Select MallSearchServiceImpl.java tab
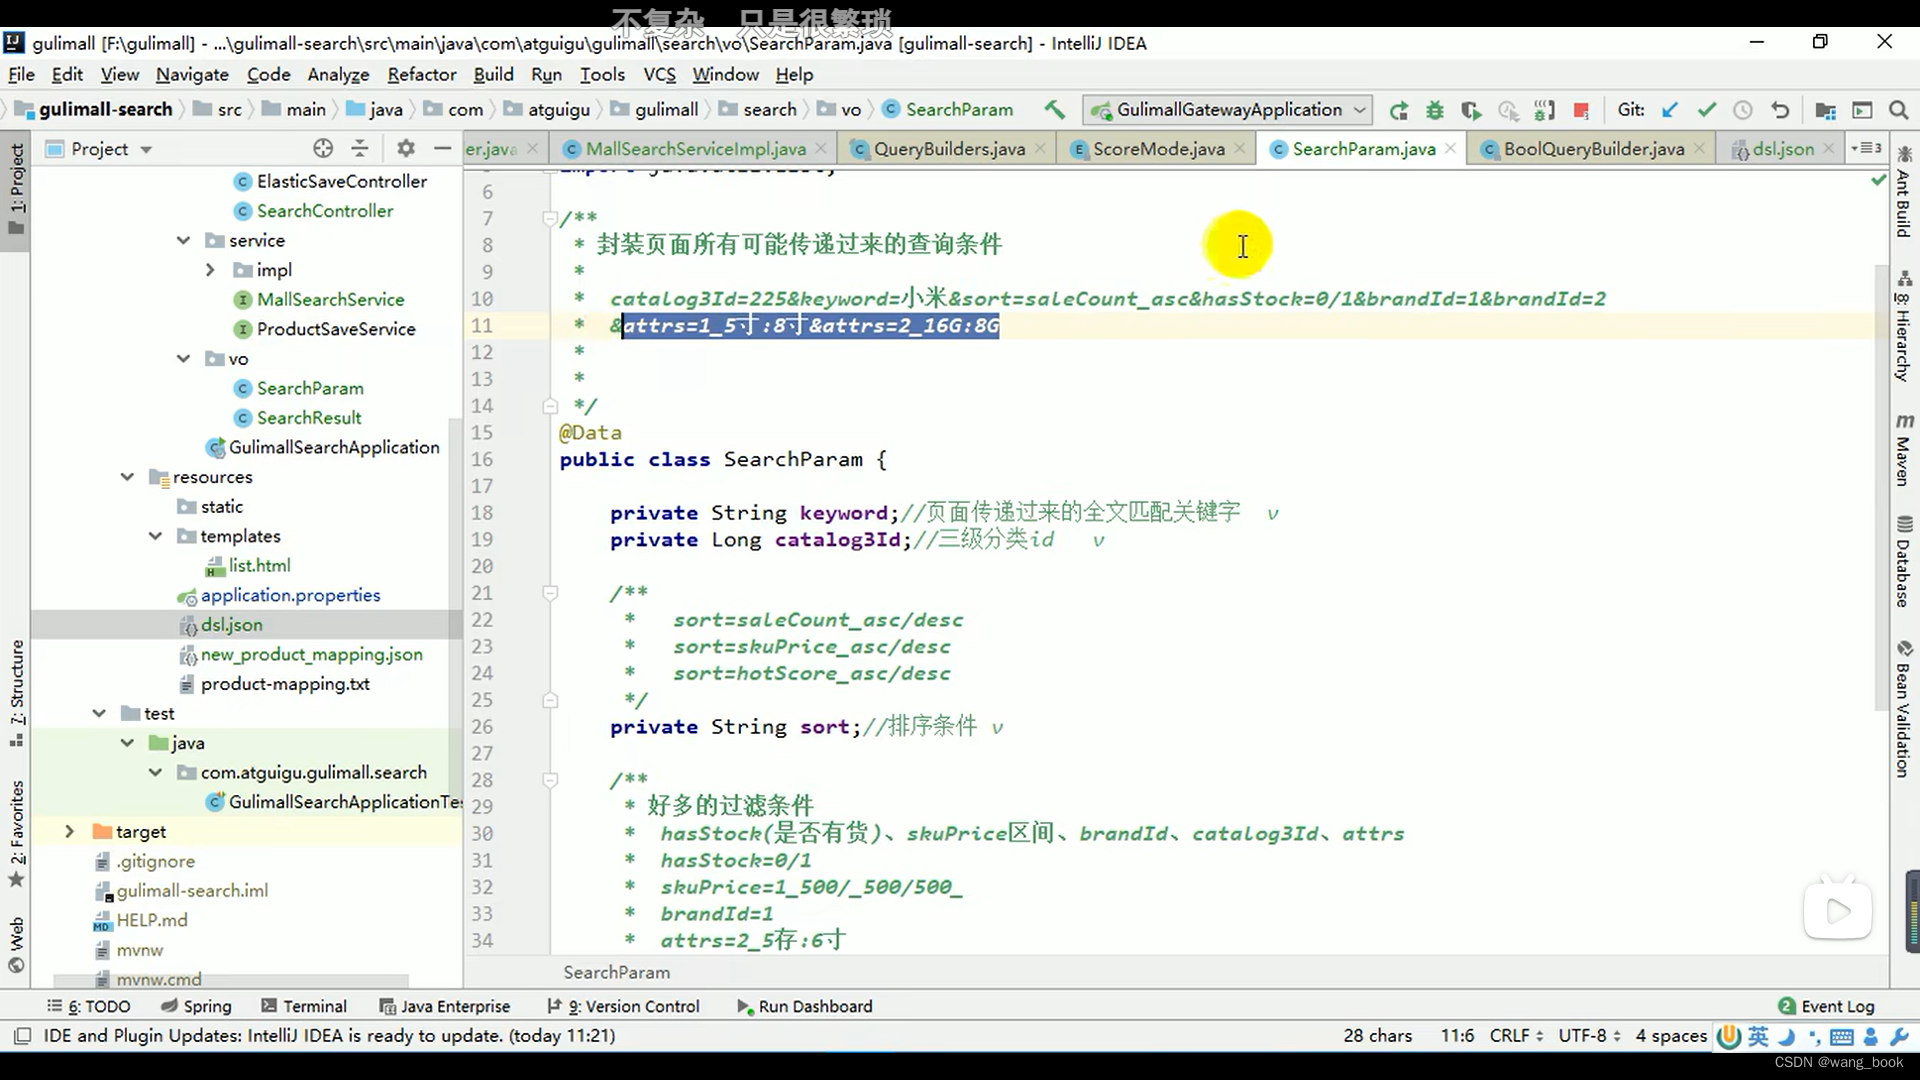Image resolution: width=1920 pixels, height=1080 pixels. pos(696,149)
